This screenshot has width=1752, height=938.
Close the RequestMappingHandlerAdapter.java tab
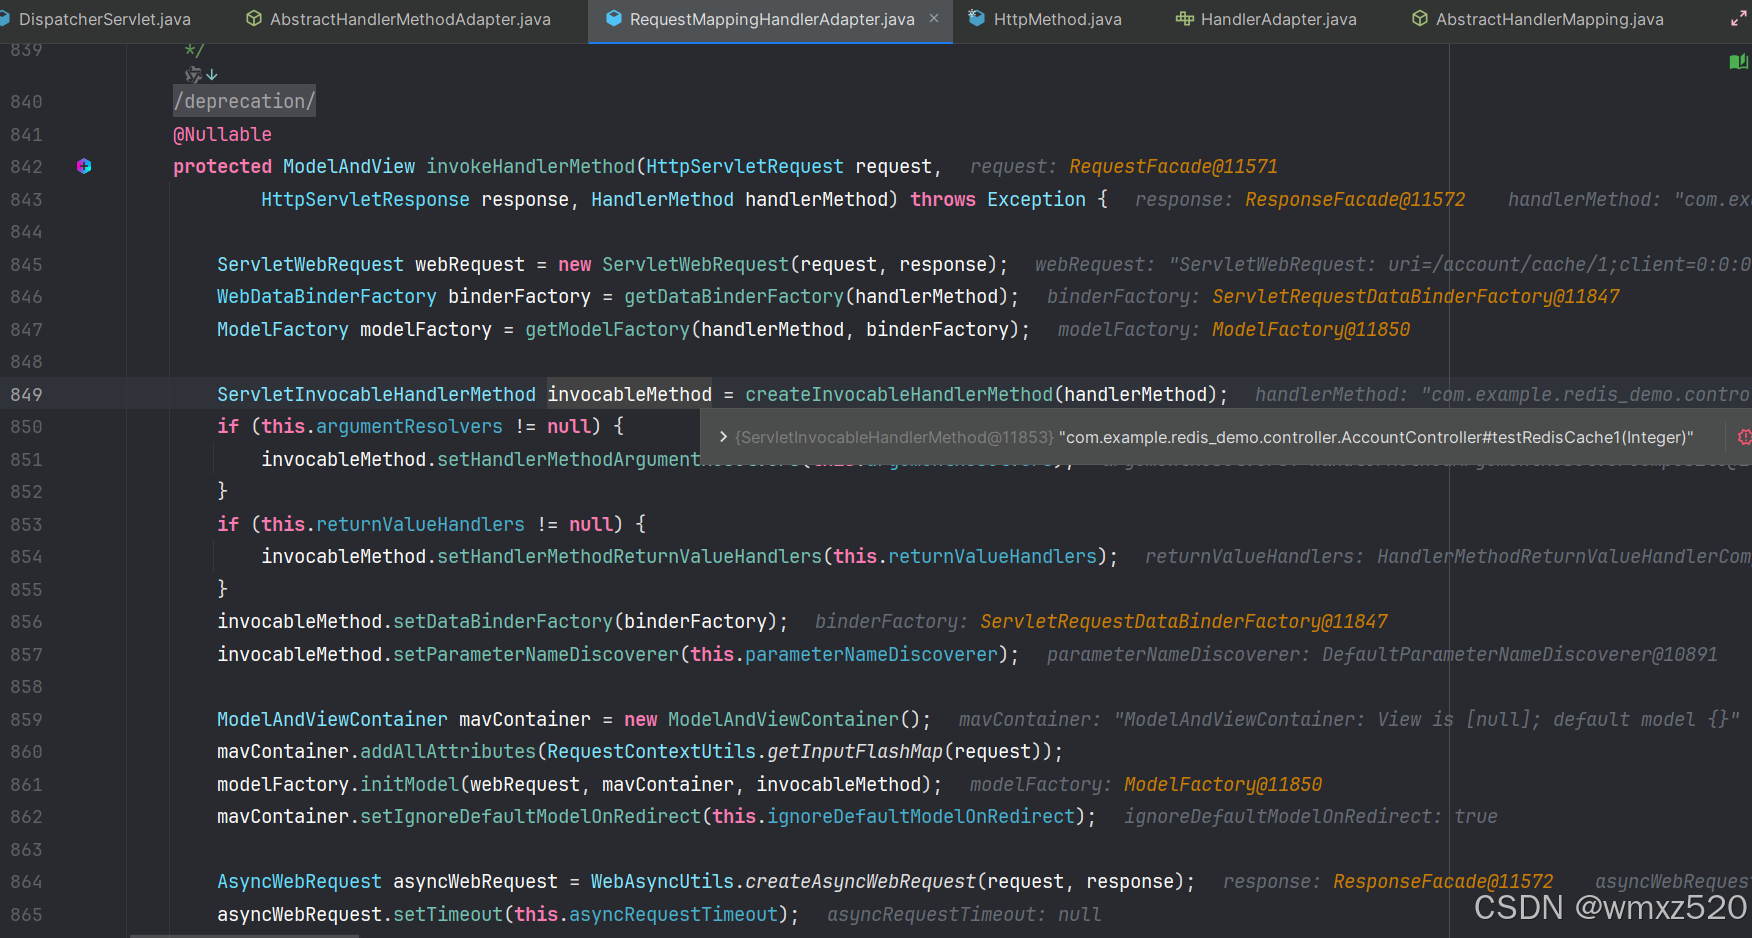pyautogui.click(x=934, y=18)
